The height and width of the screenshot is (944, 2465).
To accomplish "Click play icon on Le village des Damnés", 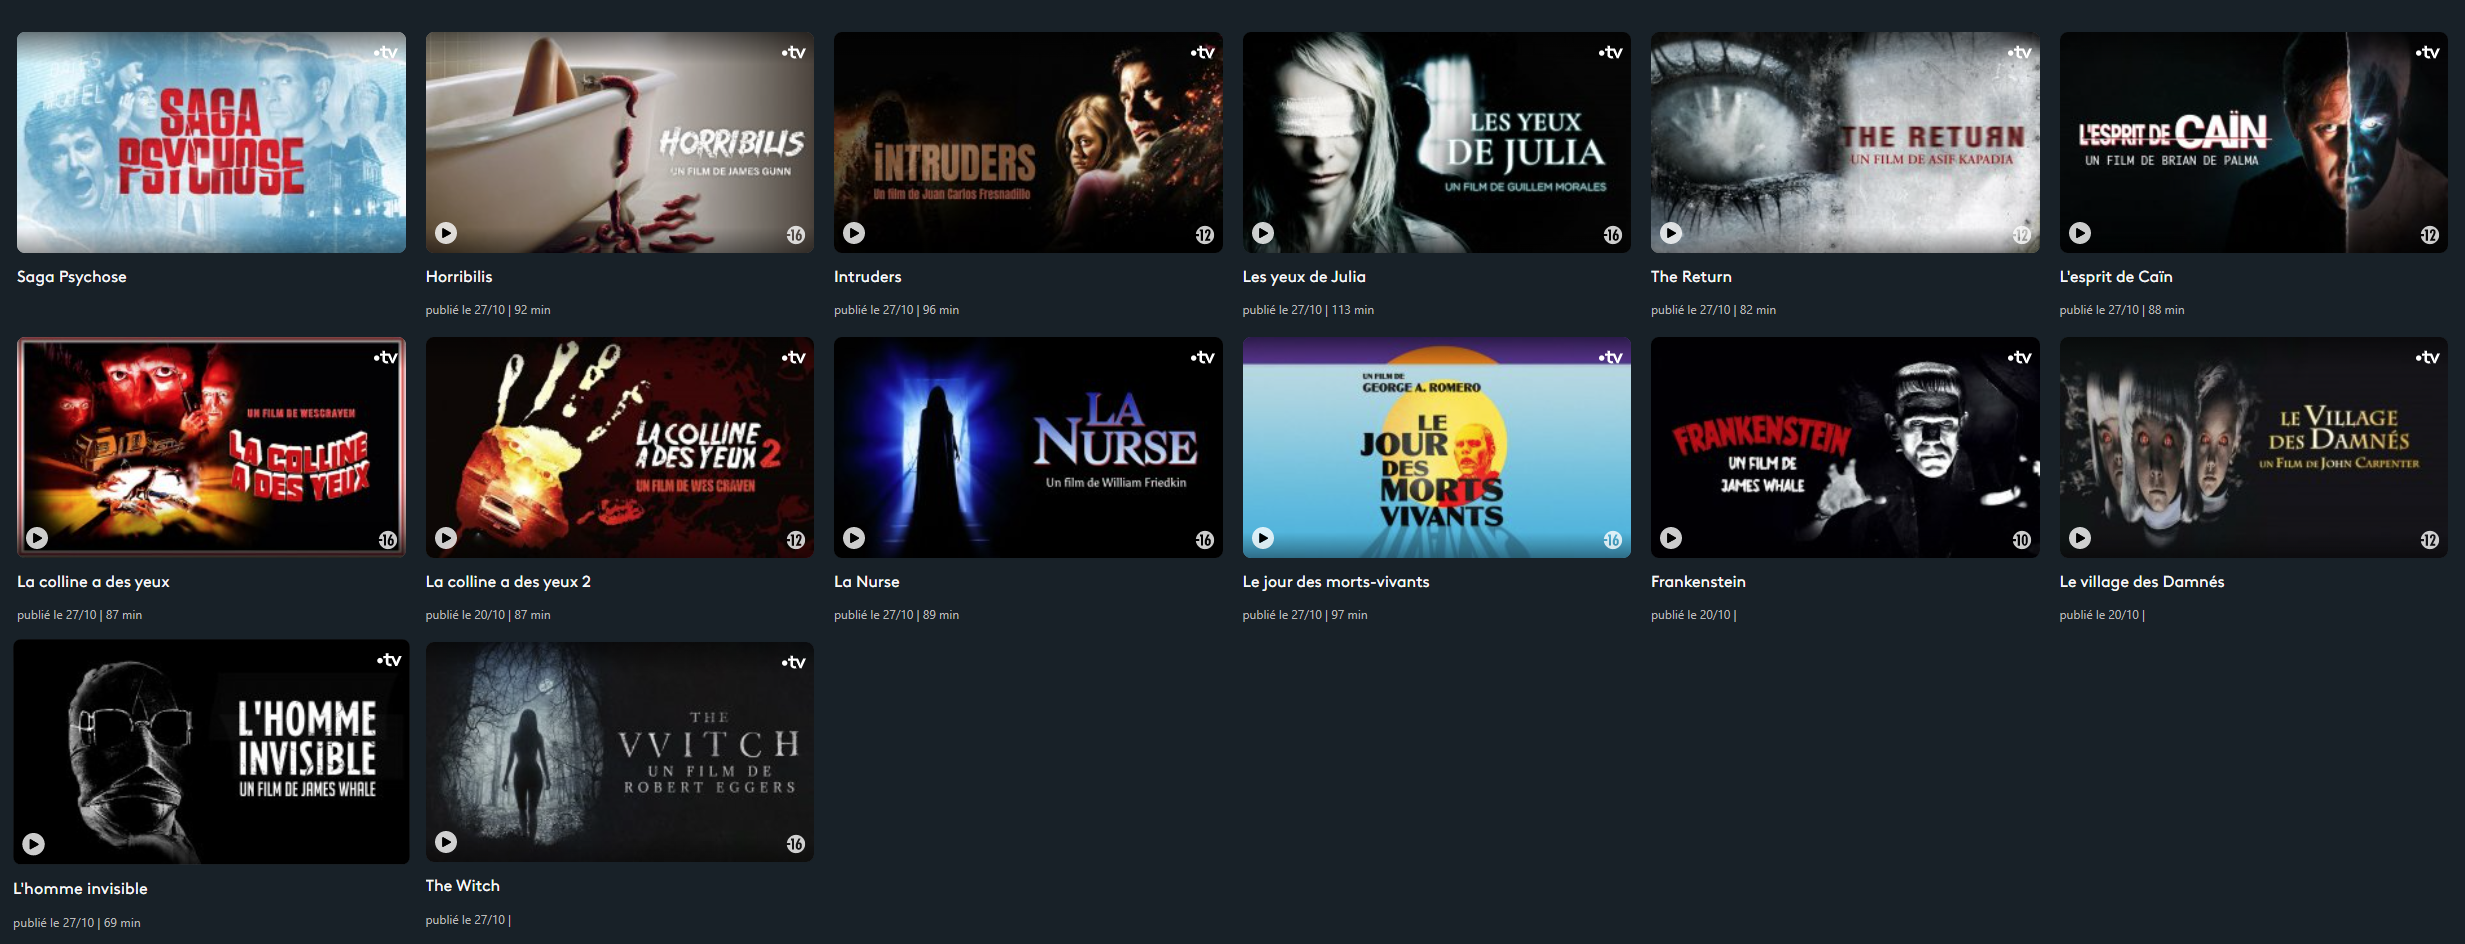I will [x=2080, y=538].
